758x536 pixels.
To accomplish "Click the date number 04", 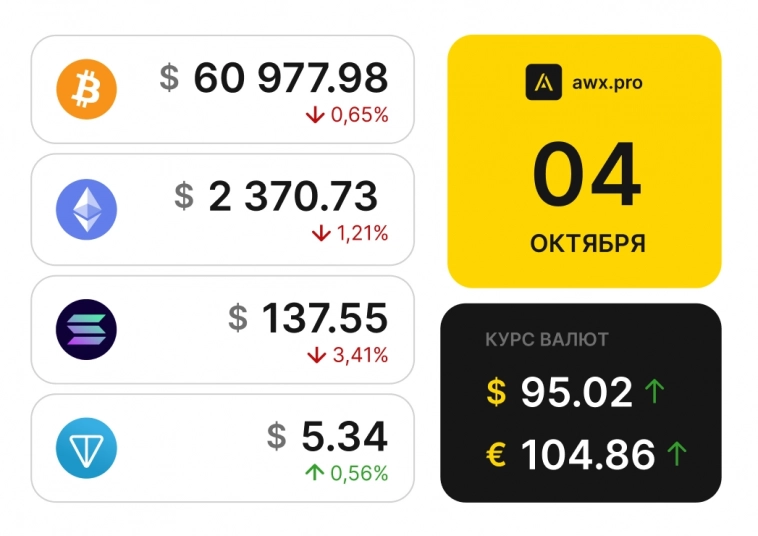I will point(585,177).
